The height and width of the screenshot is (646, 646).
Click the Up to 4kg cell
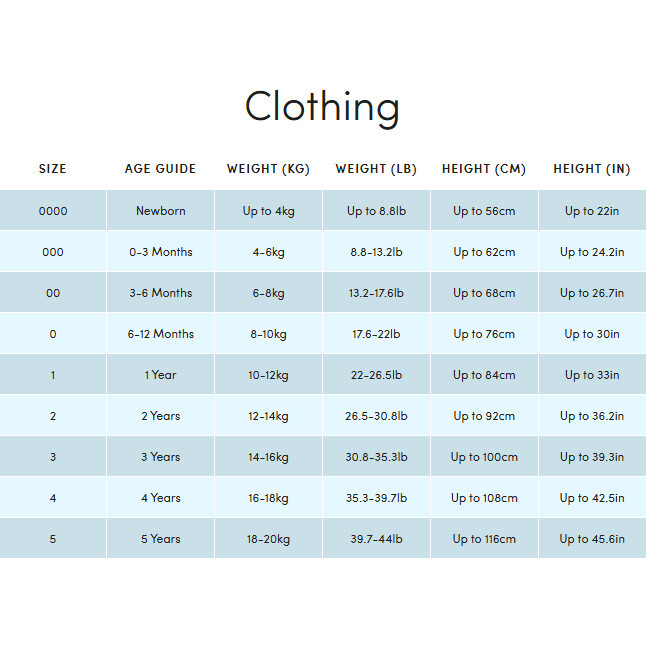pyautogui.click(x=268, y=211)
